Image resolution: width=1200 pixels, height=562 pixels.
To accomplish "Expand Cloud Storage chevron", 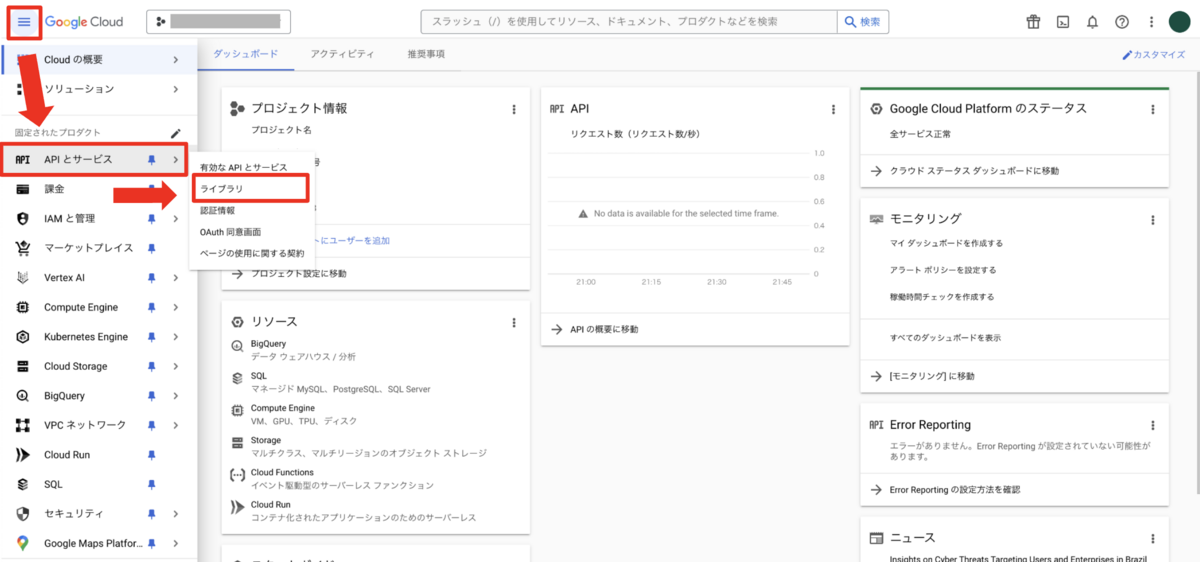I will (175, 366).
